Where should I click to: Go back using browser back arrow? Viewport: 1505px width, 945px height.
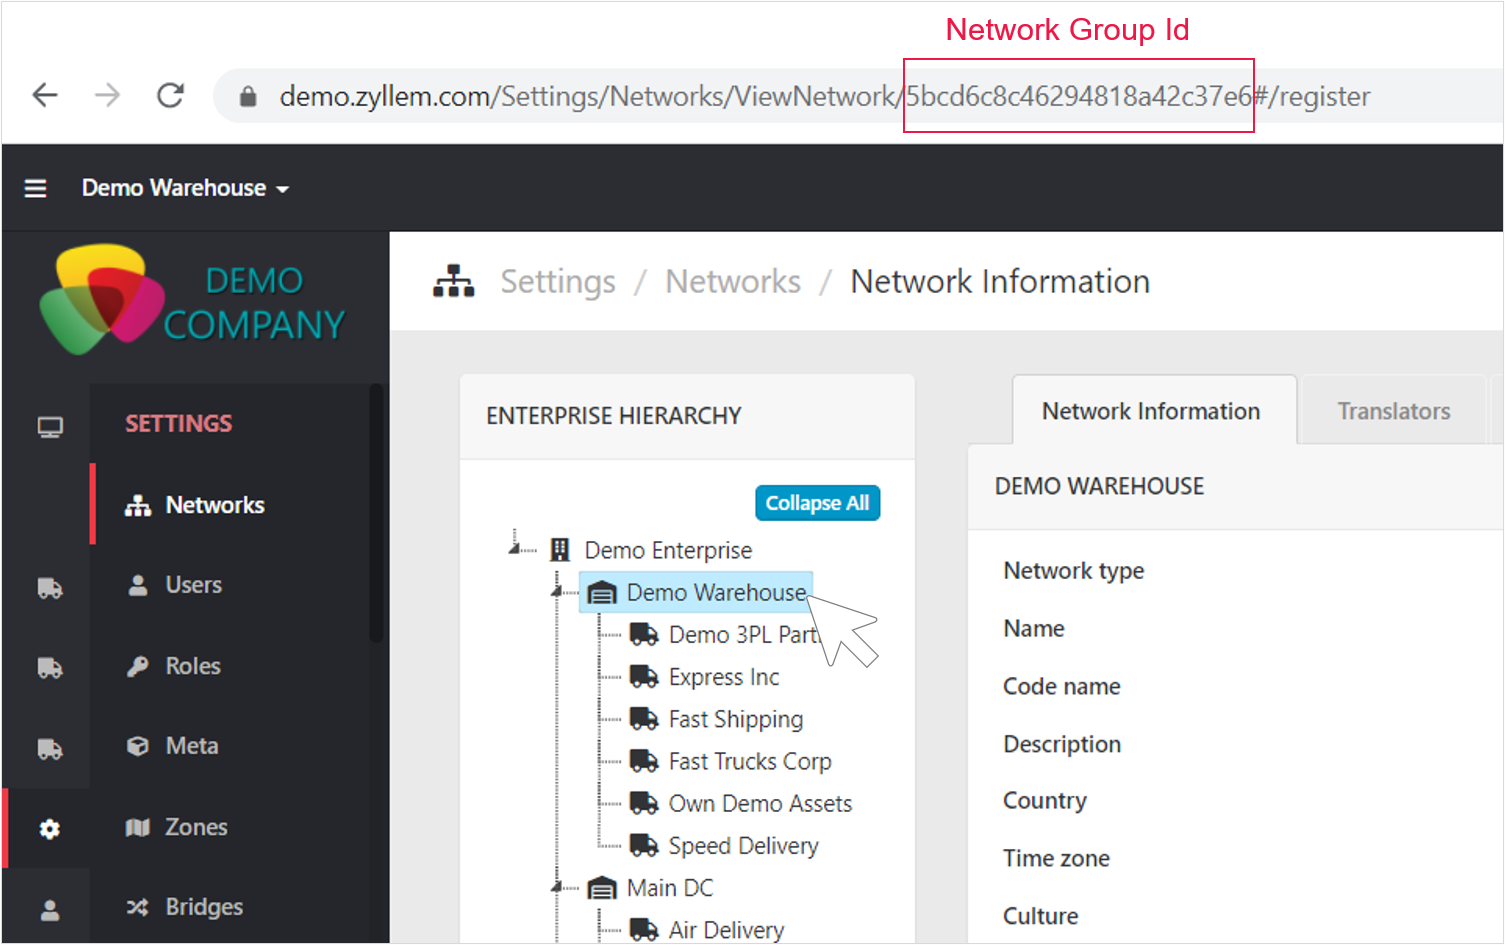[45, 96]
